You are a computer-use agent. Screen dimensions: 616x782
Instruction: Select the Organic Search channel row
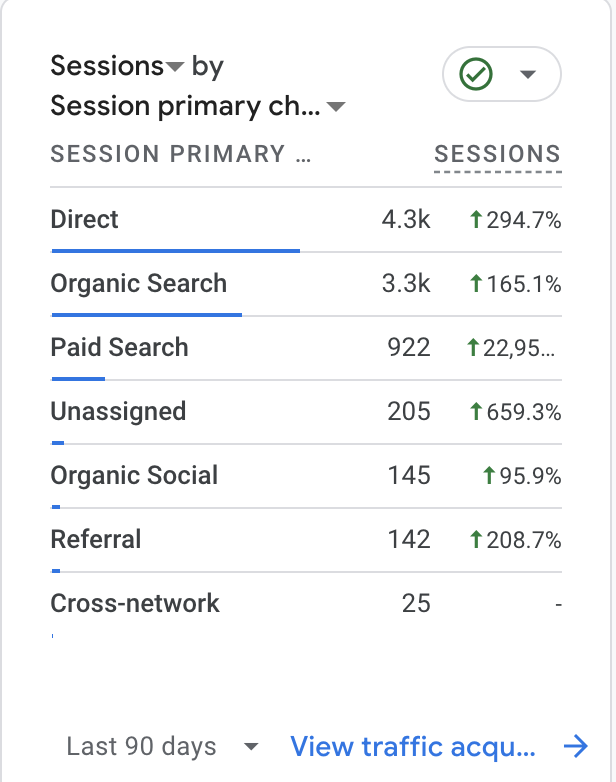pos(139,283)
